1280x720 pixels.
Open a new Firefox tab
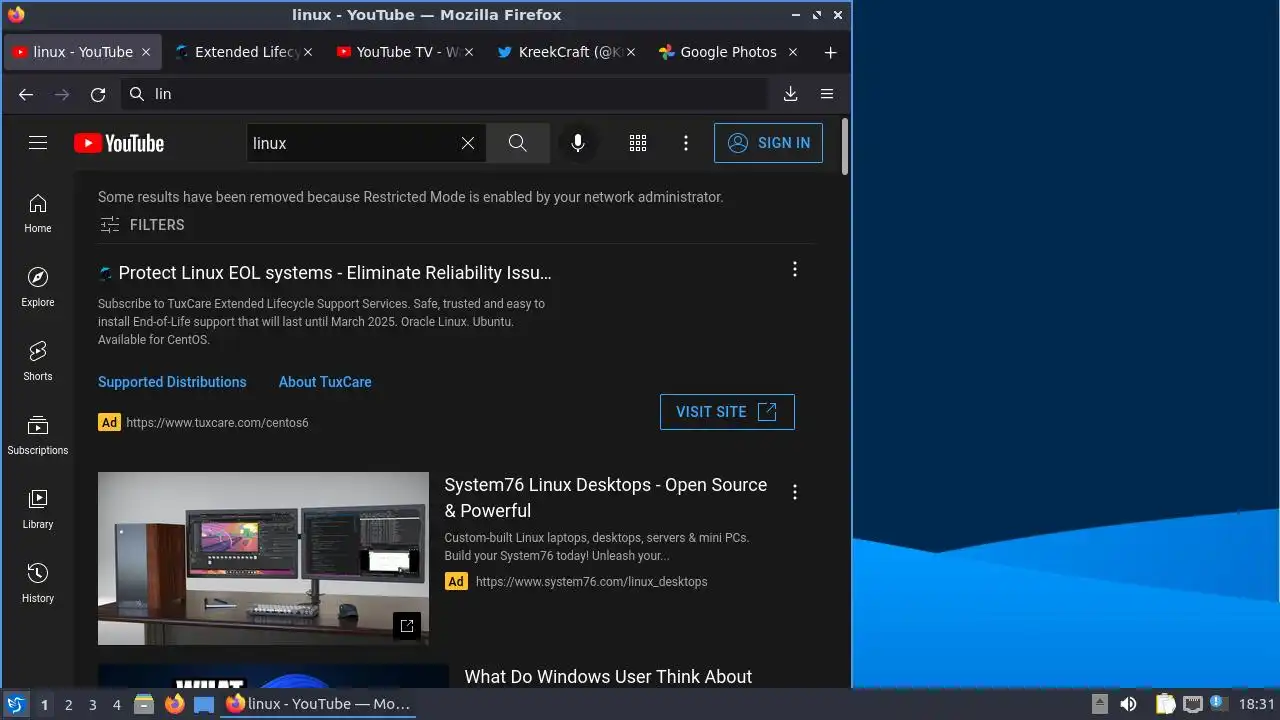[830, 52]
